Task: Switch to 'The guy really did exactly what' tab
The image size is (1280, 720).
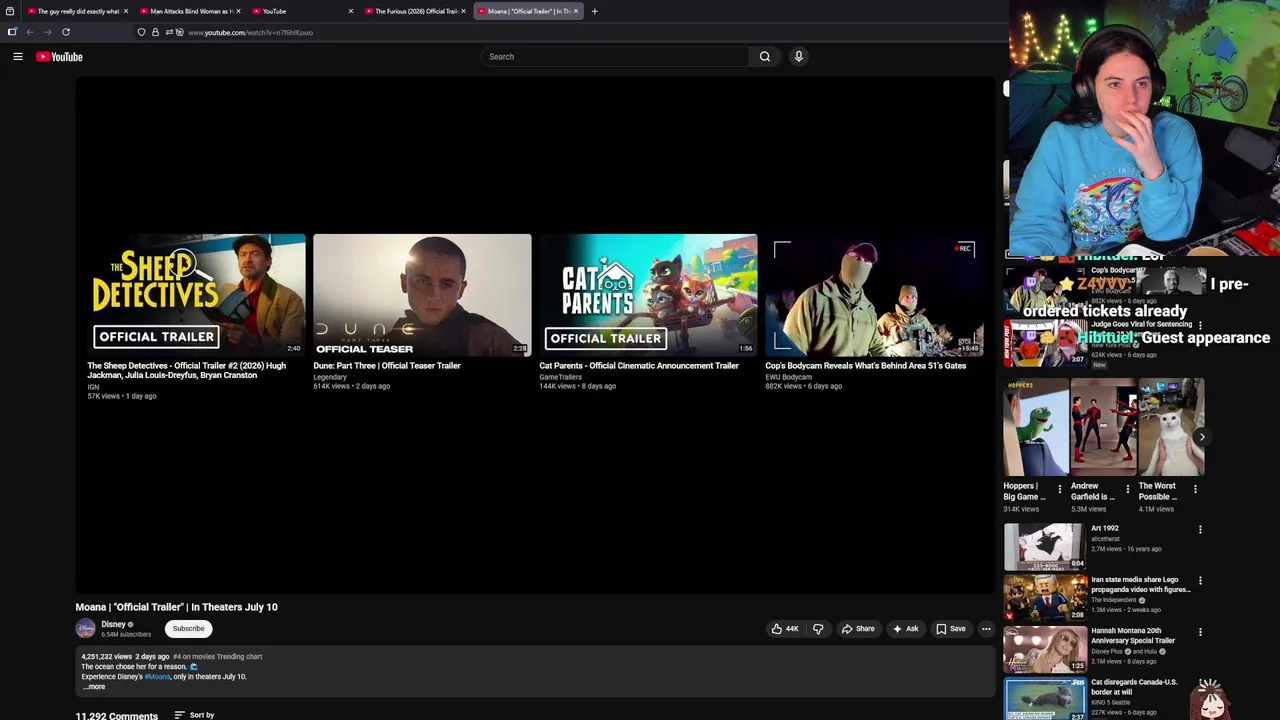Action: (x=77, y=11)
